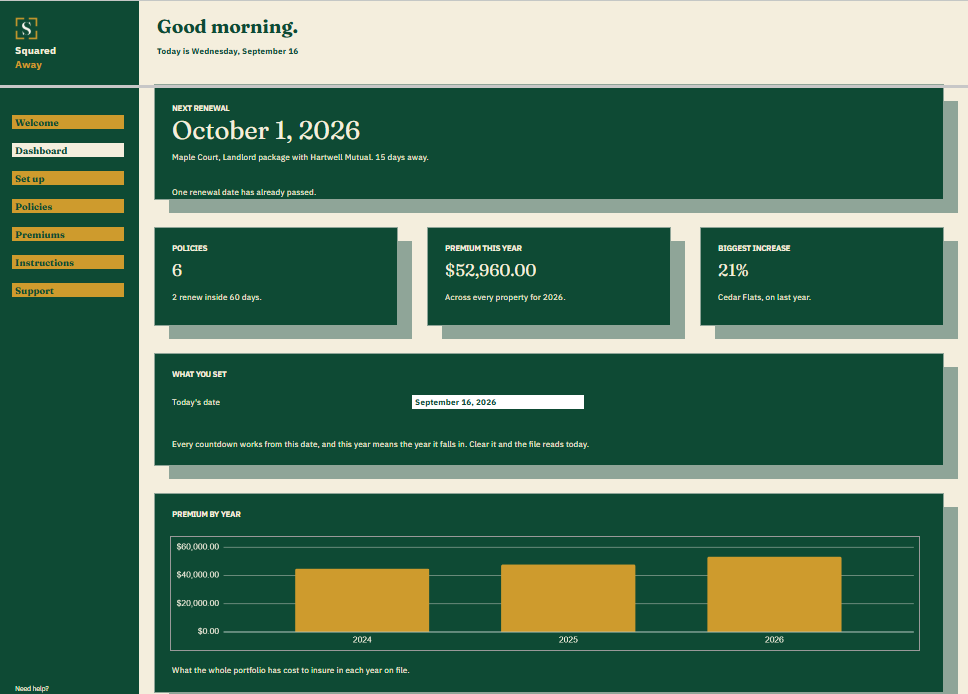Click the 2024 premium bar

(x=362, y=600)
